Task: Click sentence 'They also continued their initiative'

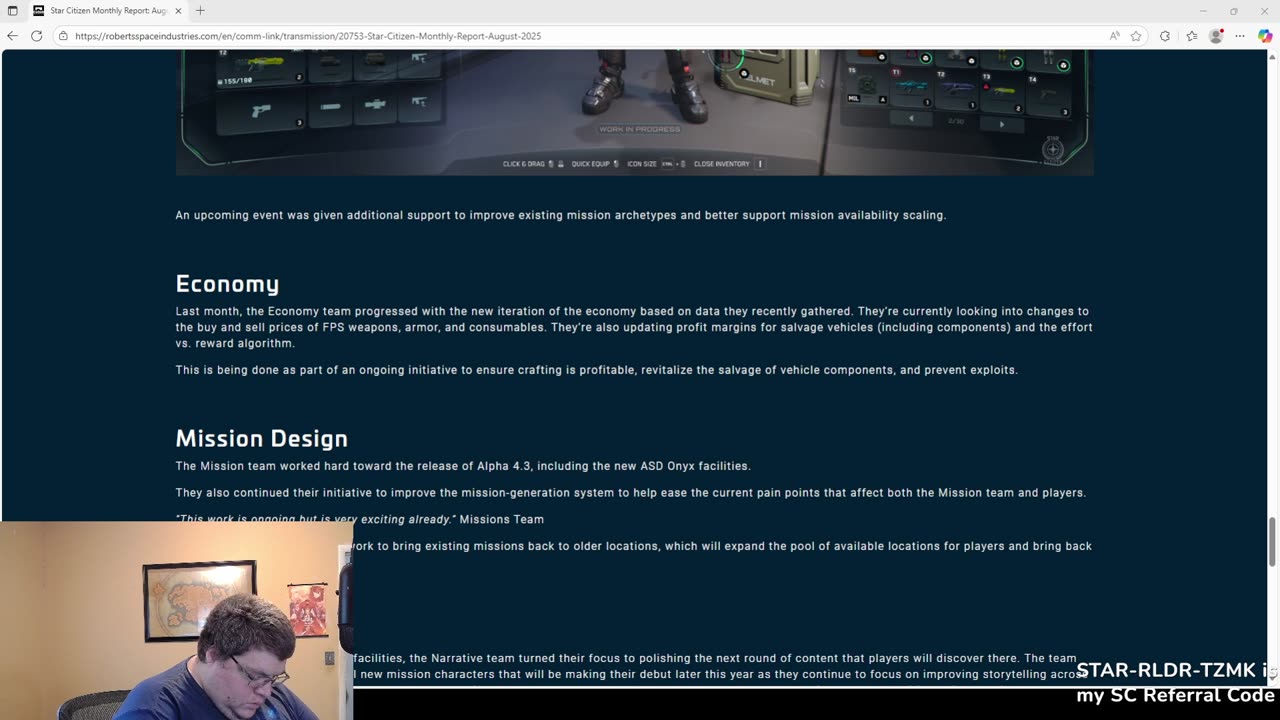Action: tap(631, 493)
